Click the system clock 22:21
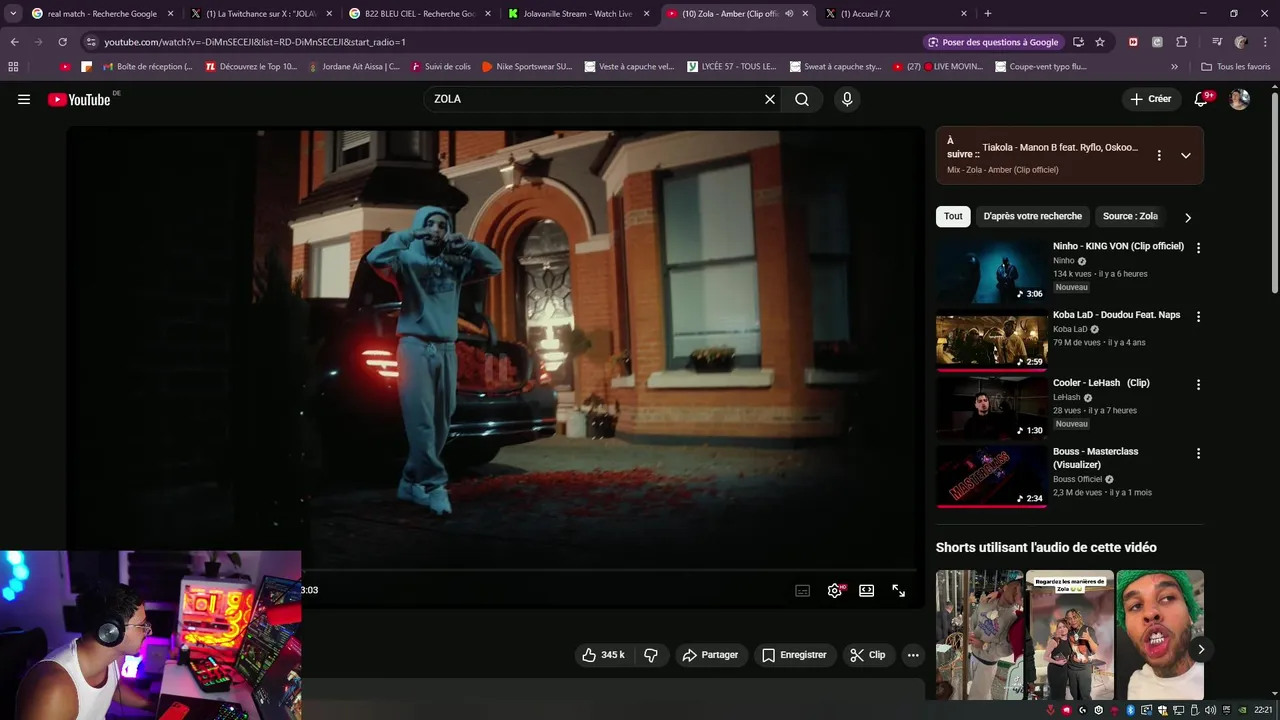The image size is (1280, 720). tap(1263, 710)
